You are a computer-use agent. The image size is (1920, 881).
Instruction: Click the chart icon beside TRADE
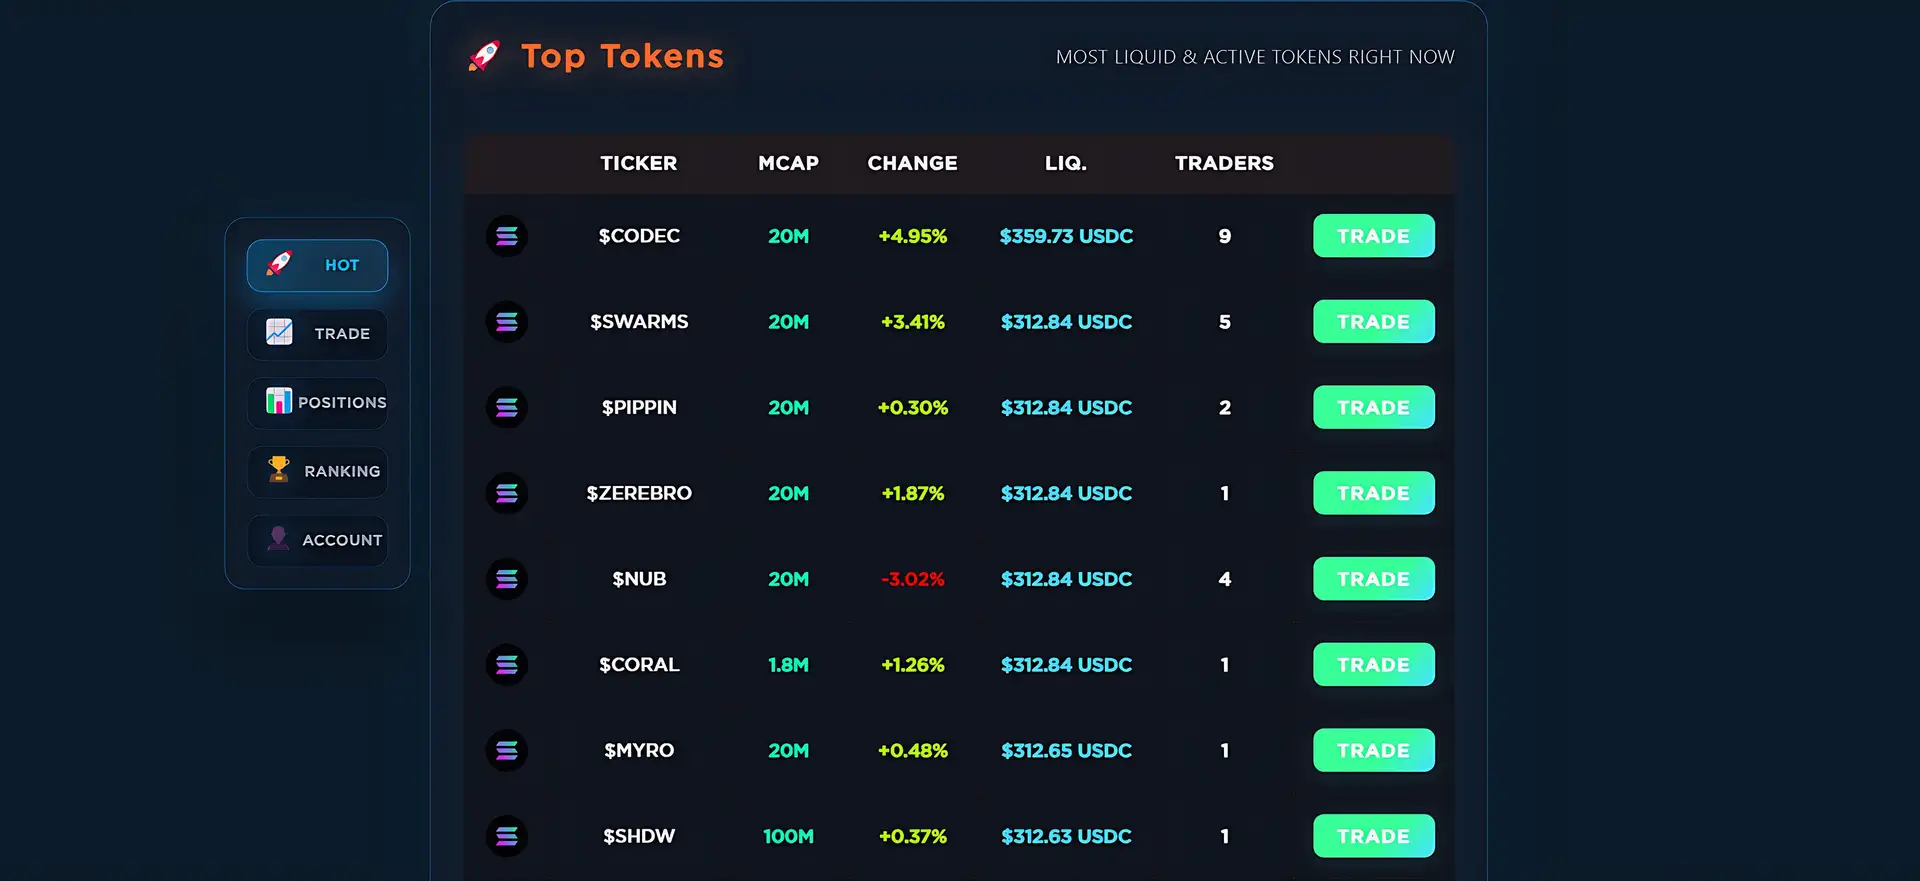[279, 332]
